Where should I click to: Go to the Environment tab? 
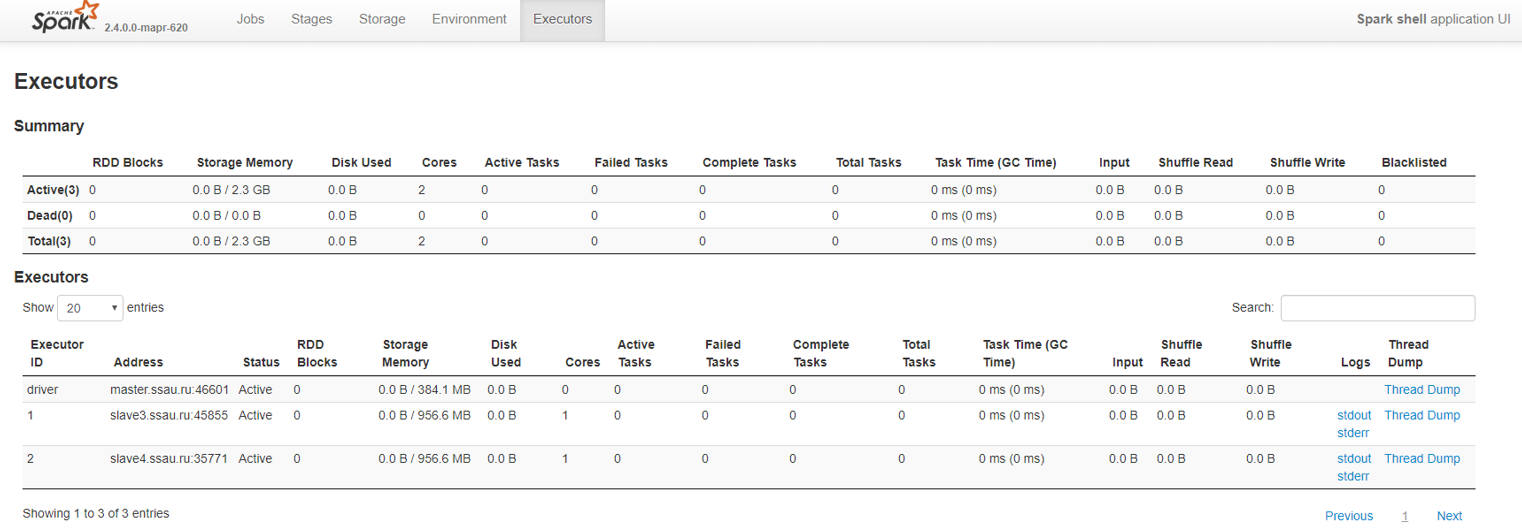(x=469, y=19)
